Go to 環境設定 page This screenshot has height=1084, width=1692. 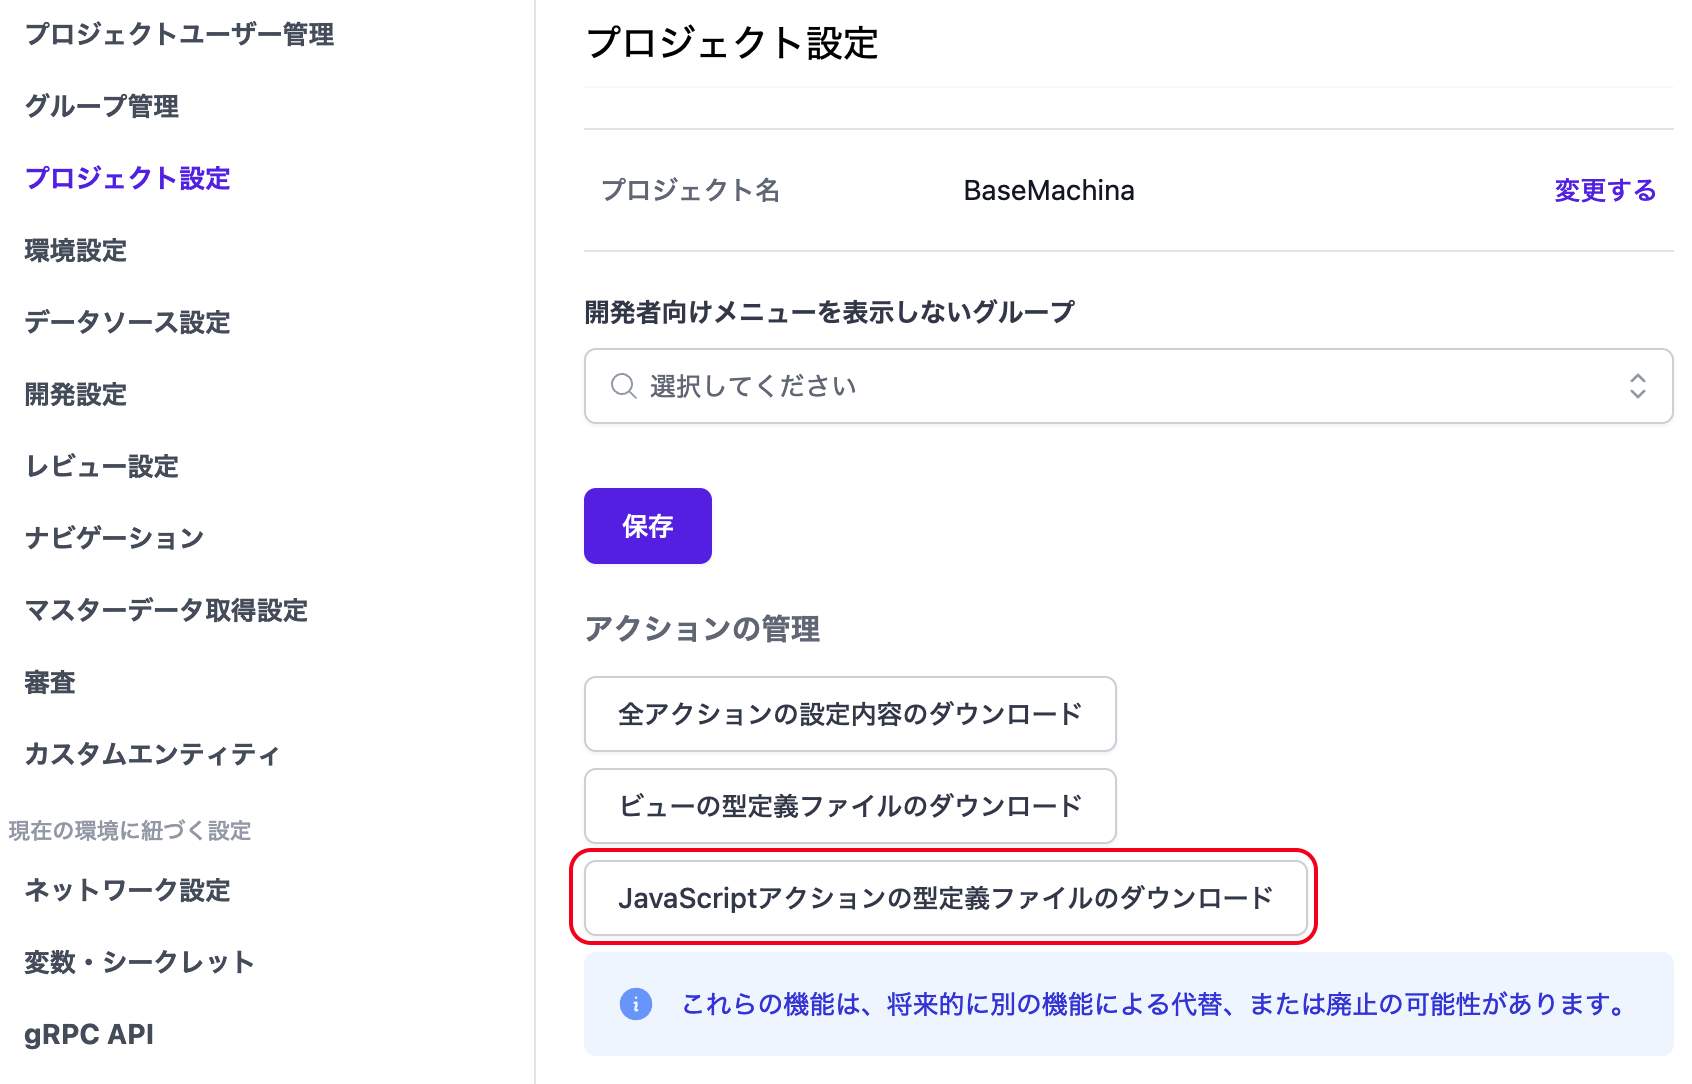tap(76, 250)
